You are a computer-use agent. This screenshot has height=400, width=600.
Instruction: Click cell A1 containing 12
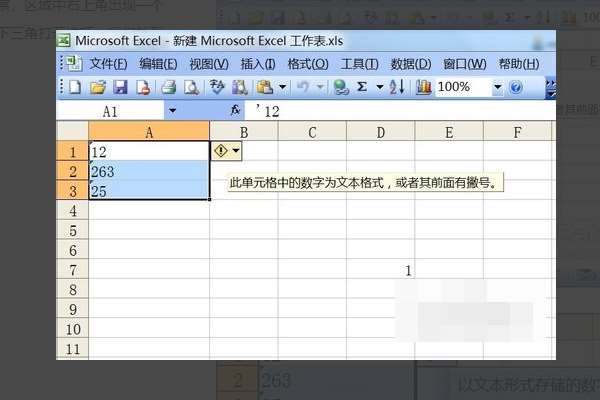149,152
